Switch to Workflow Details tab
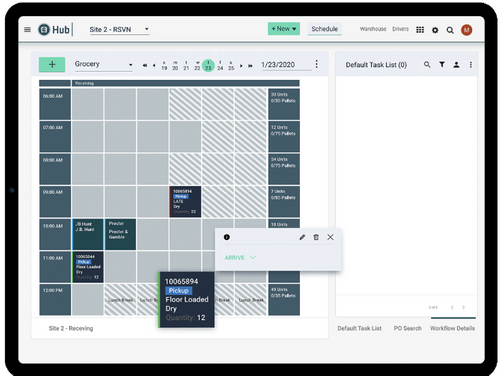Viewport: 500px width, 376px height. coord(452,328)
